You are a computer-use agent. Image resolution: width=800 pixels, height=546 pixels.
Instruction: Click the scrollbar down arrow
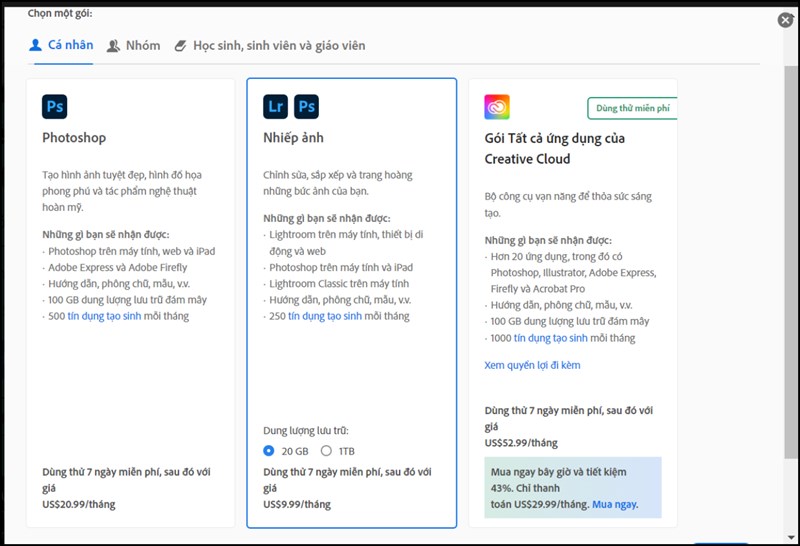(x=791, y=537)
